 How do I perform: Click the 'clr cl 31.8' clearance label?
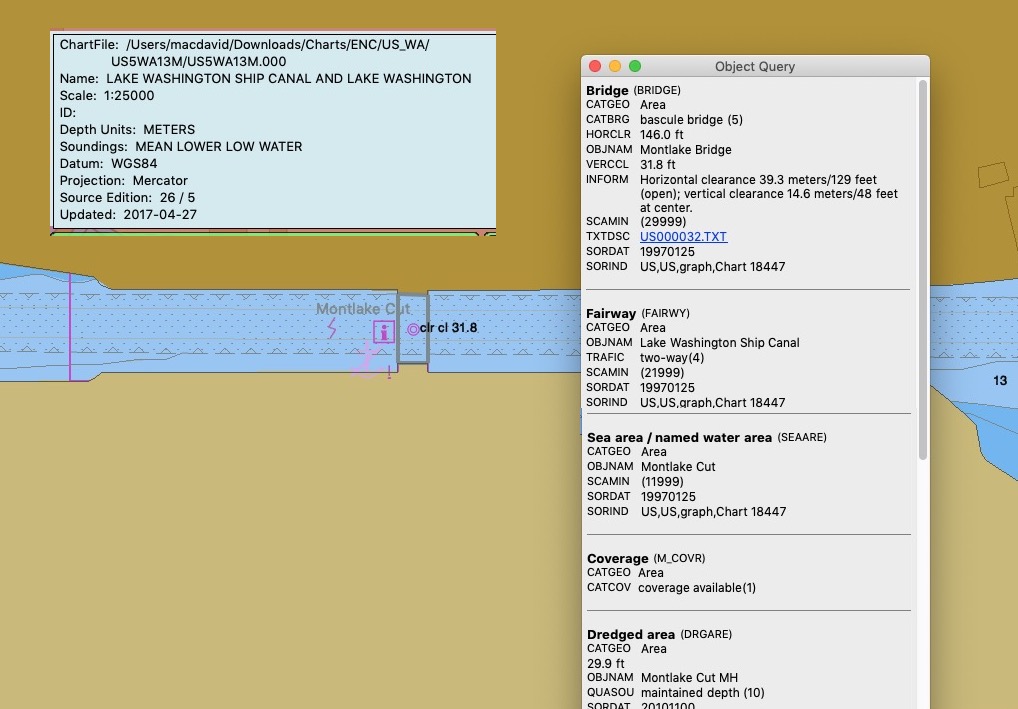[x=449, y=328]
